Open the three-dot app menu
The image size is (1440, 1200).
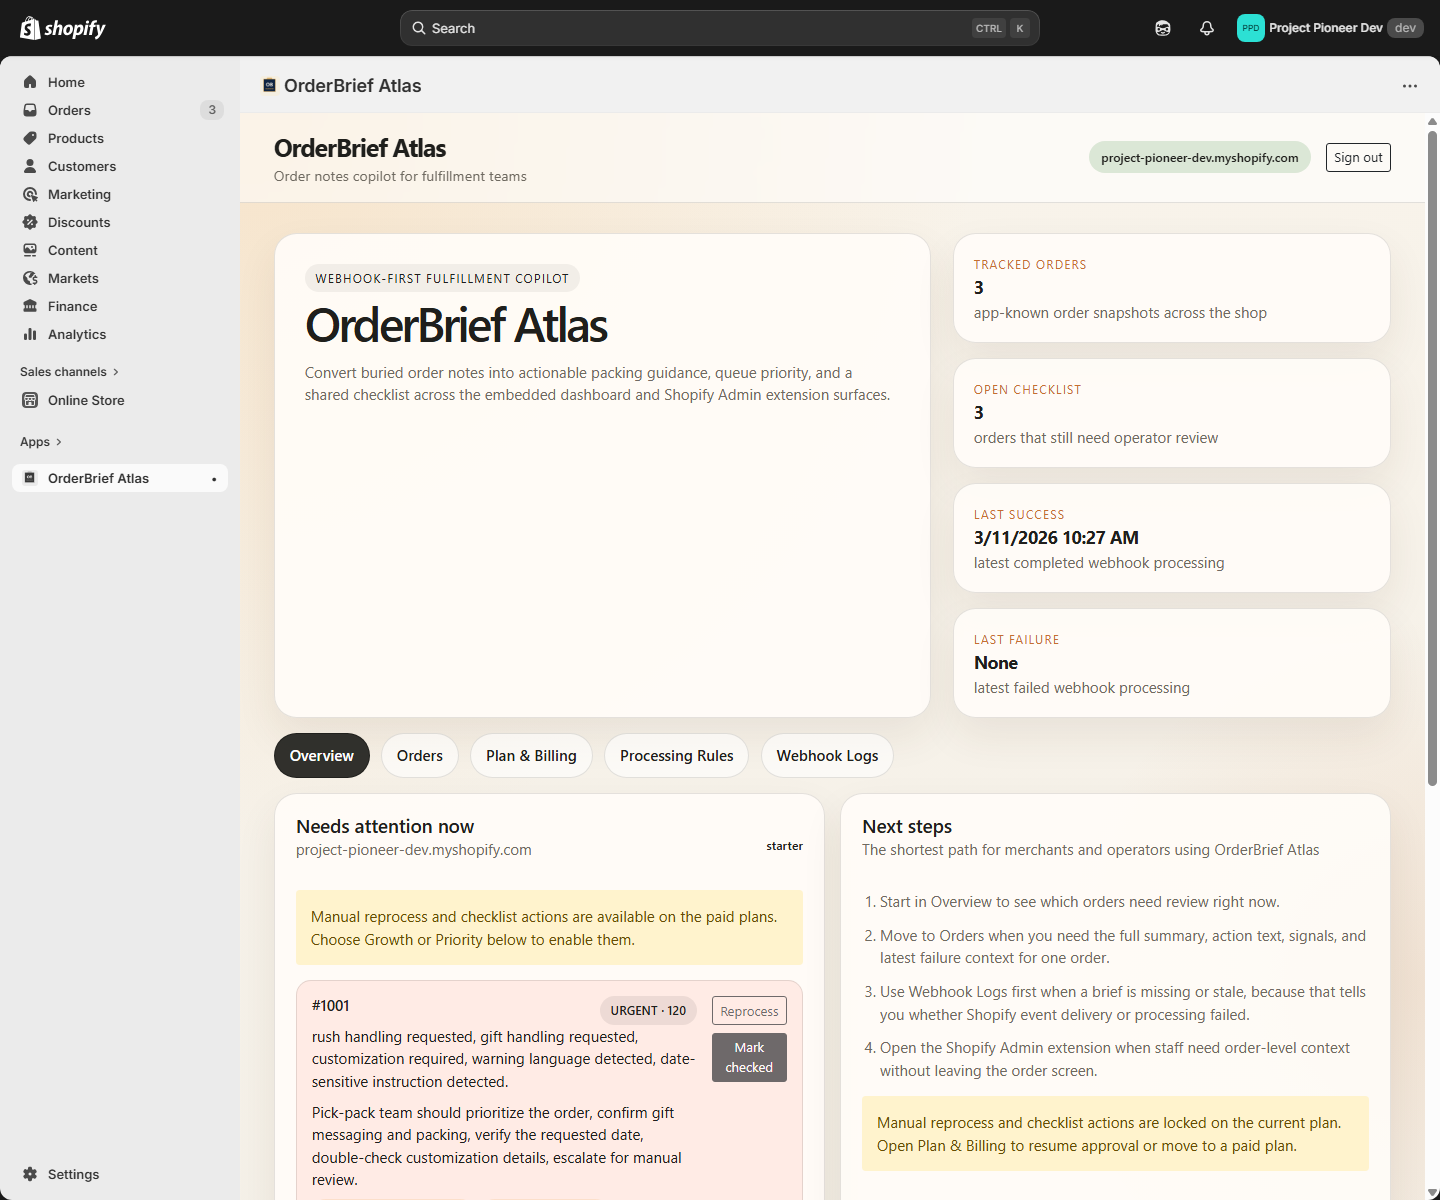[x=1410, y=86]
